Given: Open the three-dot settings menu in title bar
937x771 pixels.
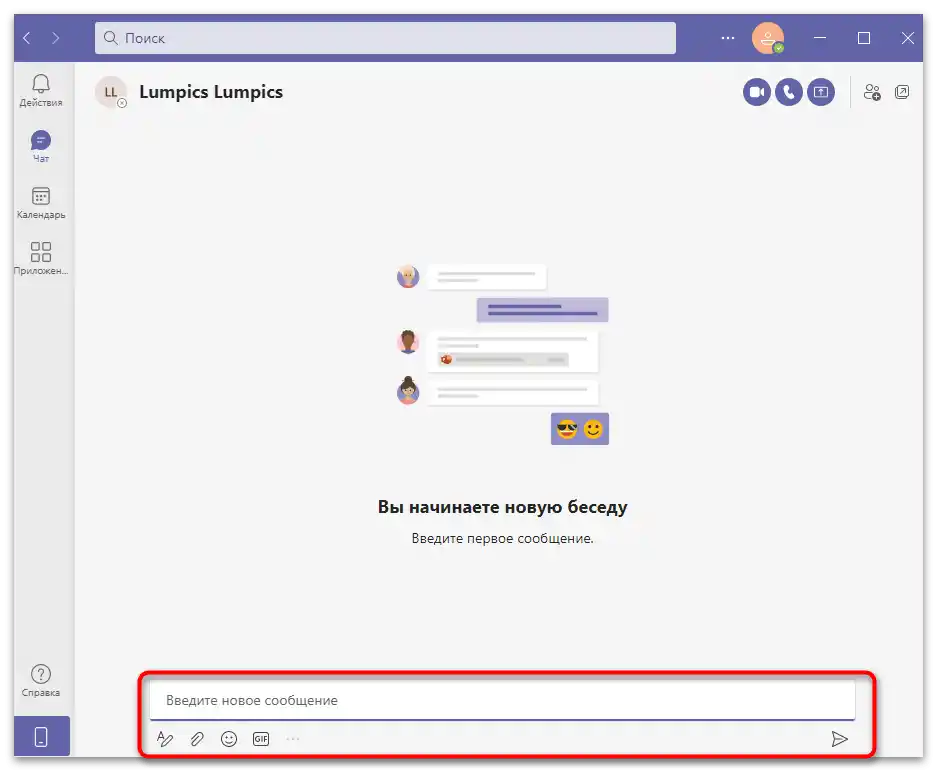Looking at the screenshot, I should click(727, 38).
